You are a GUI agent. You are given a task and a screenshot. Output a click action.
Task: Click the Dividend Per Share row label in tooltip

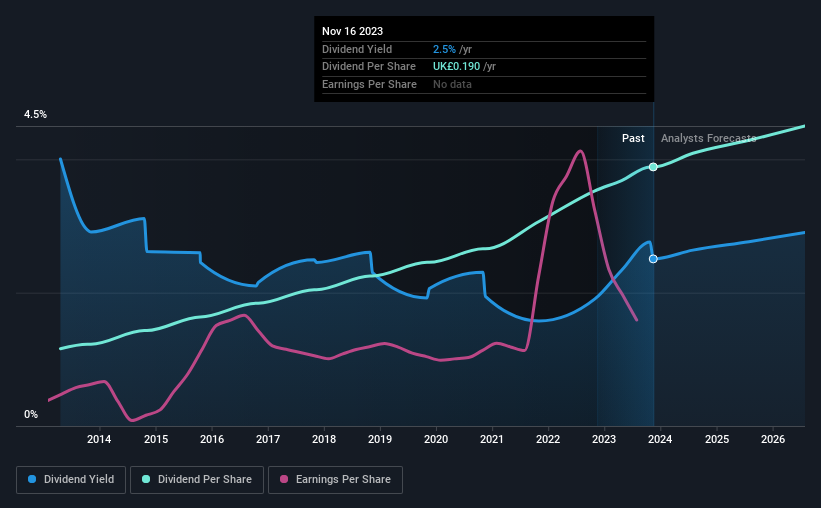click(369, 67)
